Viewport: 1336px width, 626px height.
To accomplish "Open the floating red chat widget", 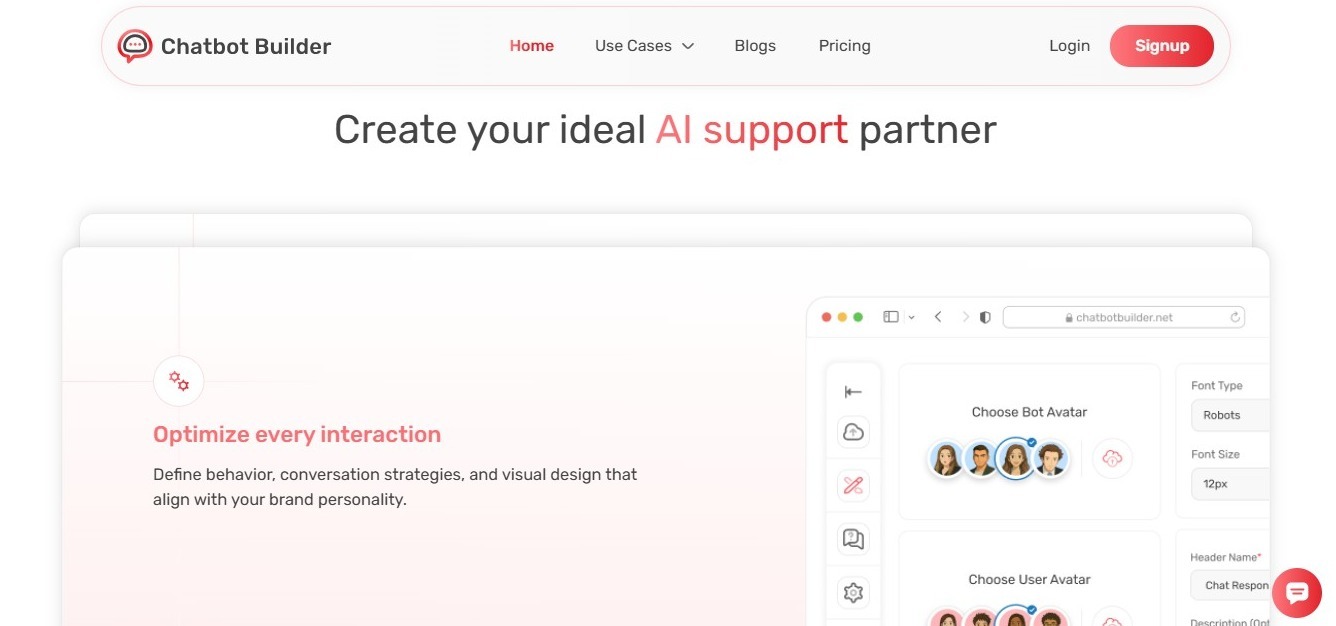I will [x=1297, y=593].
